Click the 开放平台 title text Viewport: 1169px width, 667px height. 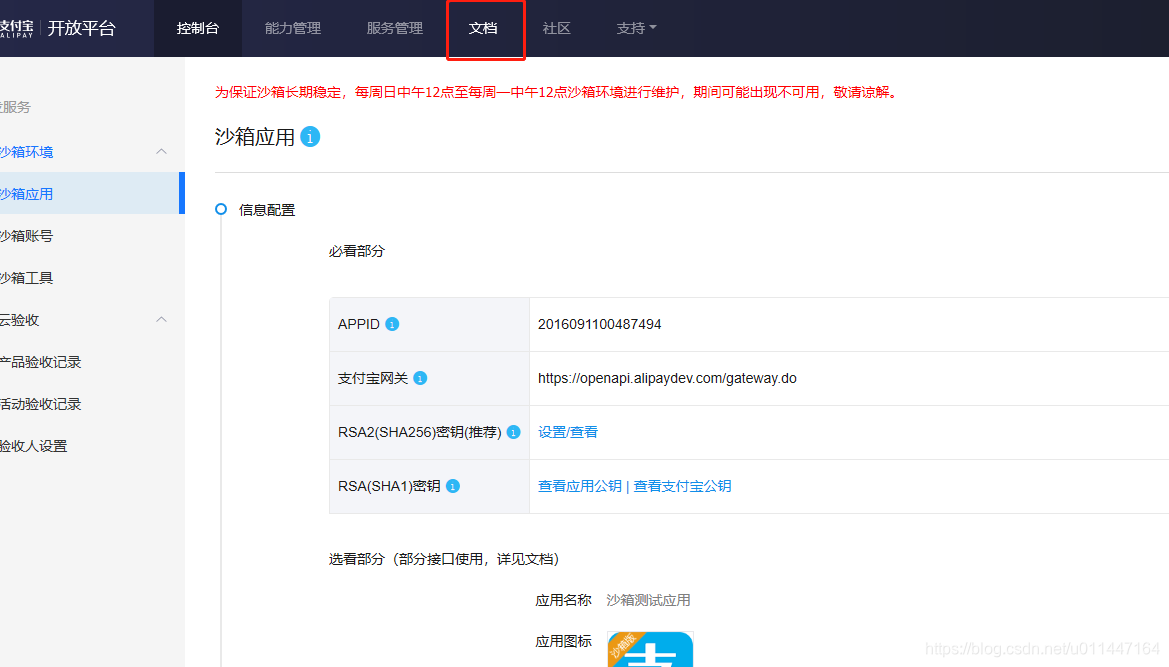[82, 28]
